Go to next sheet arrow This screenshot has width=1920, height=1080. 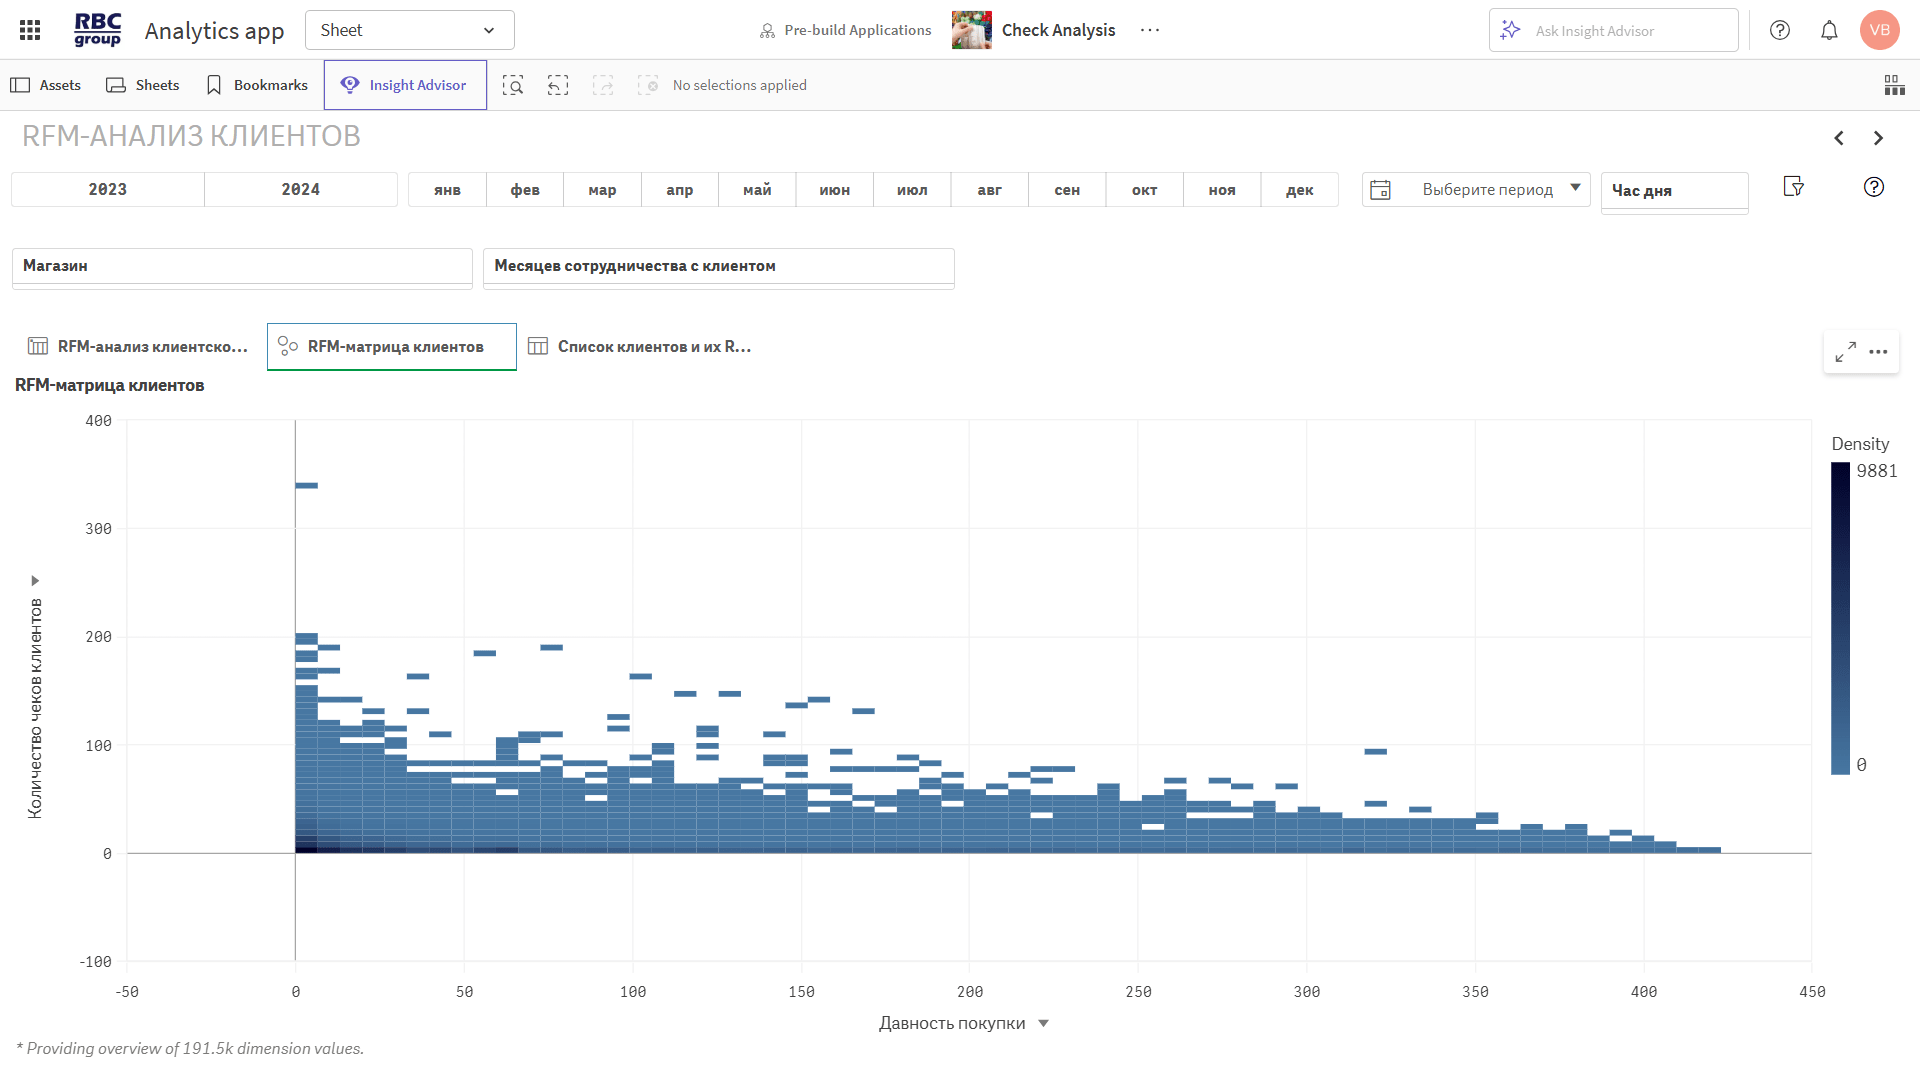pyautogui.click(x=1878, y=138)
